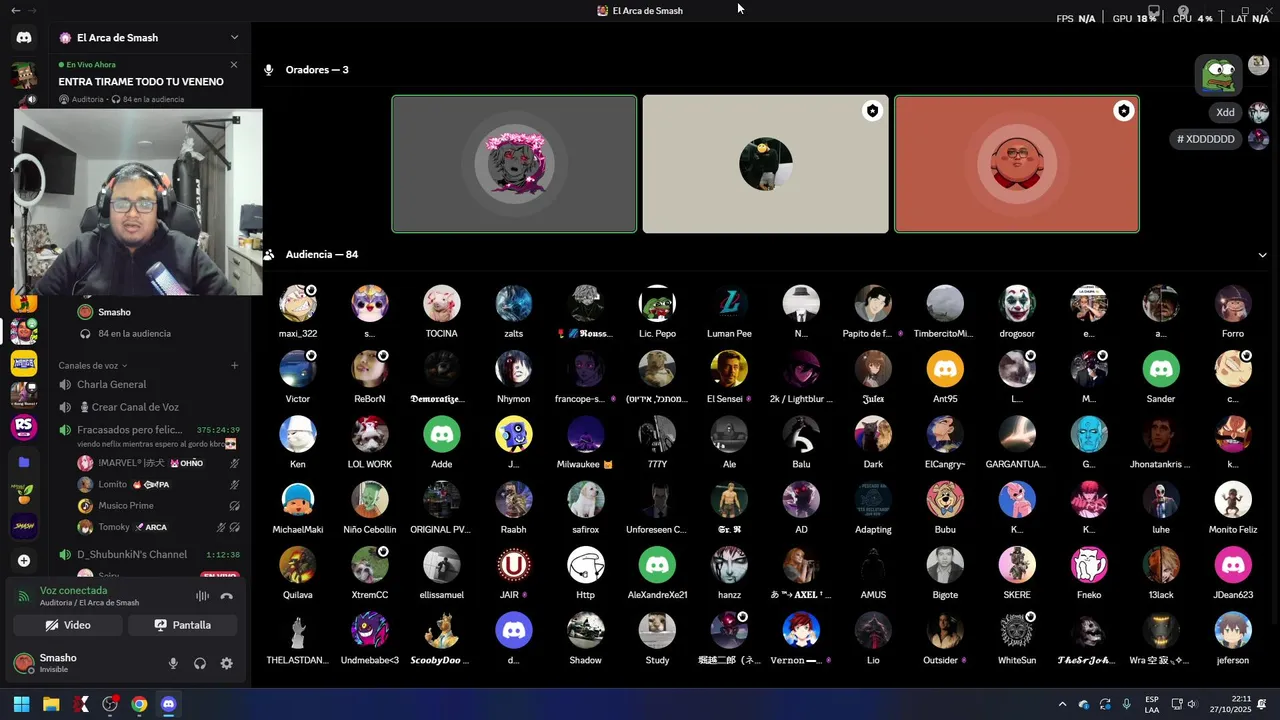Show hidden tray icons chevron
The width and height of the screenshot is (1280, 720).
click(1062, 704)
